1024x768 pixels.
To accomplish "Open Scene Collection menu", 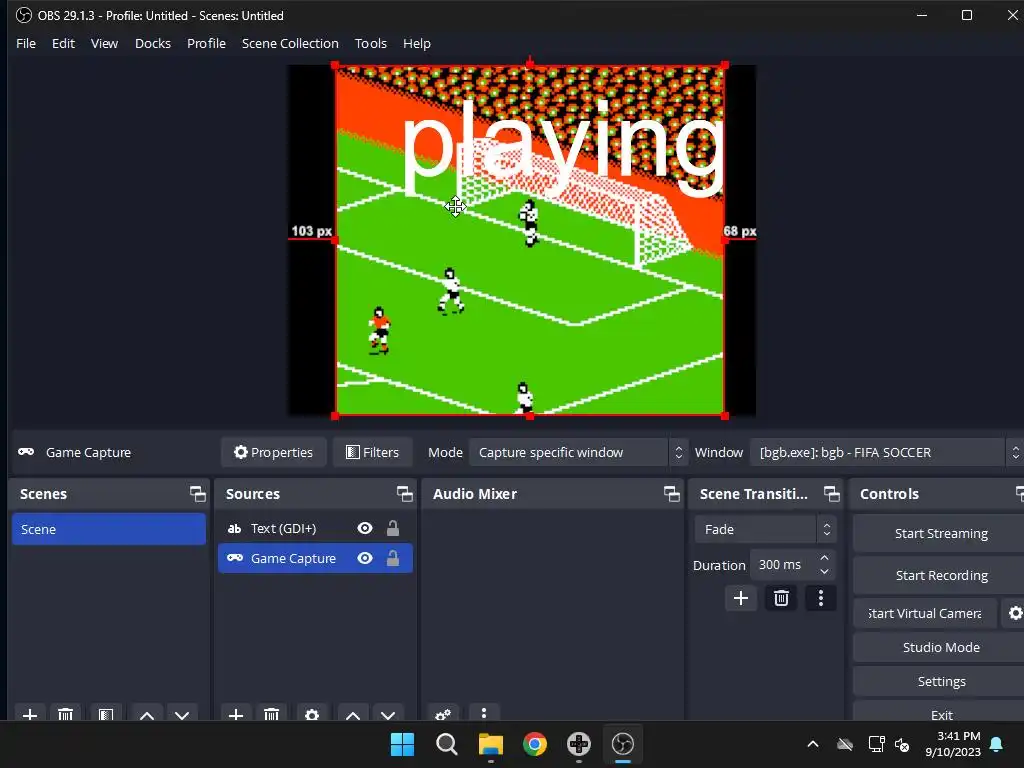I will point(290,43).
